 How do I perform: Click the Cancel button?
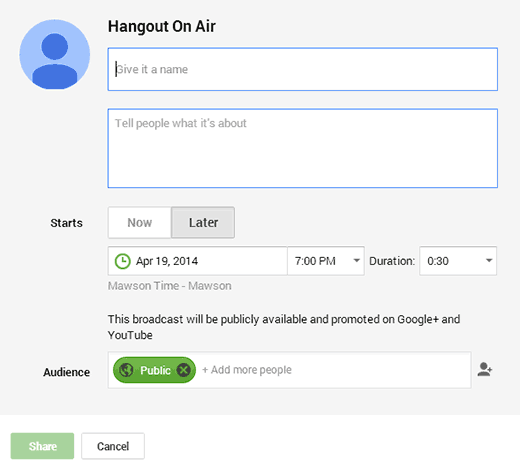click(x=113, y=446)
